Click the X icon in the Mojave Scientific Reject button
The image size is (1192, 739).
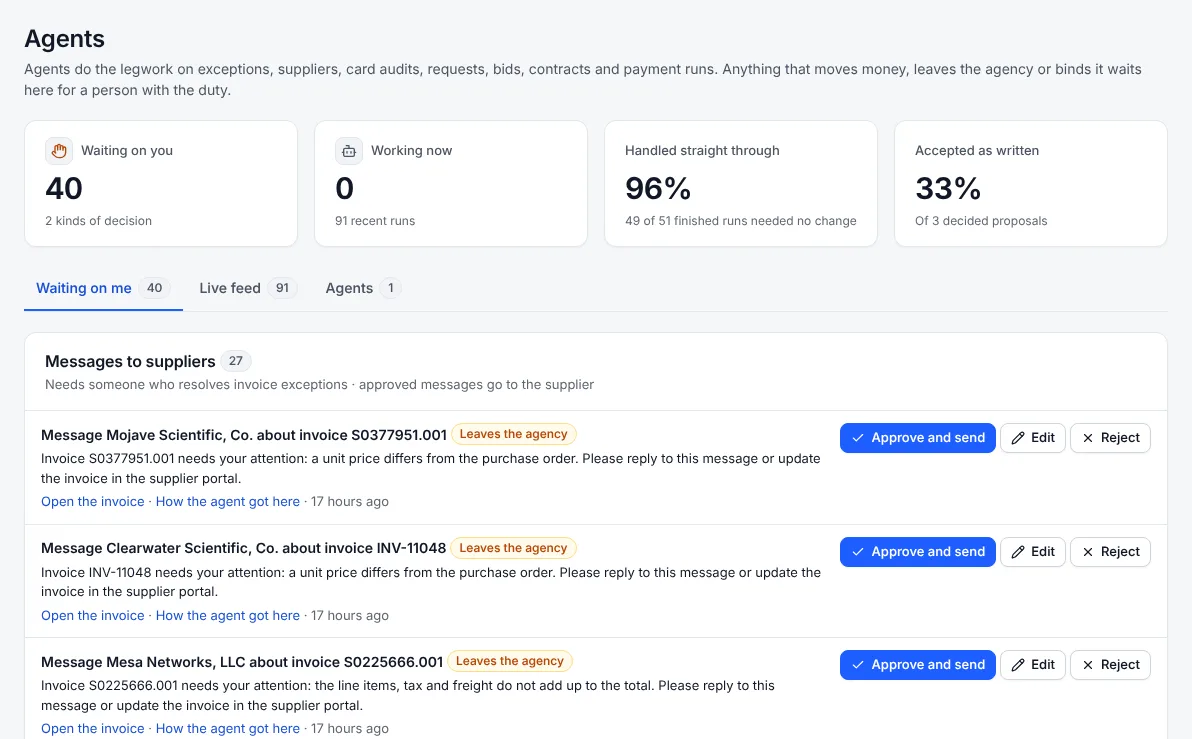tap(1088, 438)
